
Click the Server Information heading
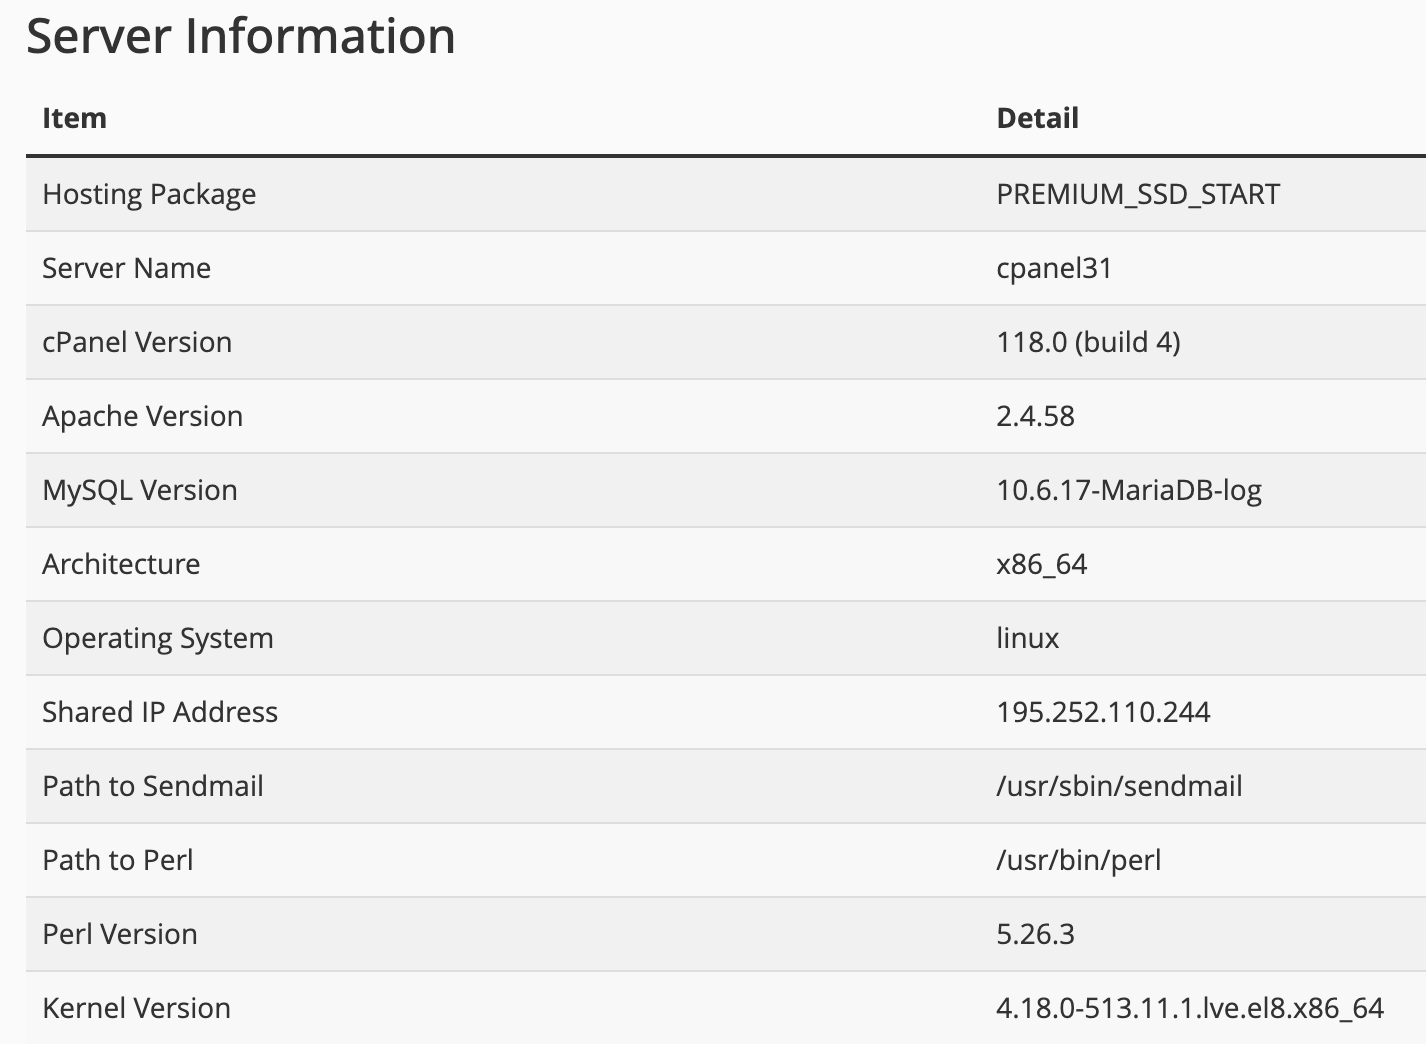tap(241, 37)
